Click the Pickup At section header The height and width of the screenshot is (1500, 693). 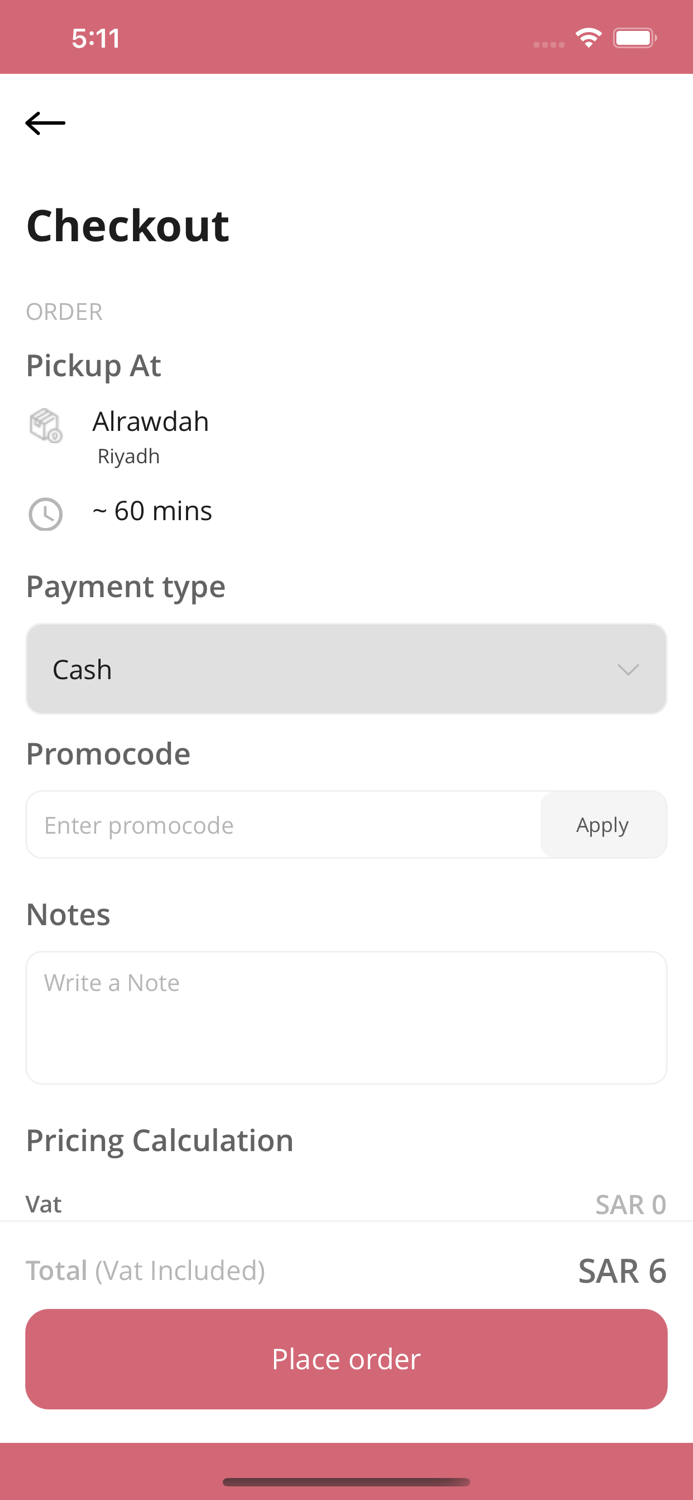click(93, 366)
